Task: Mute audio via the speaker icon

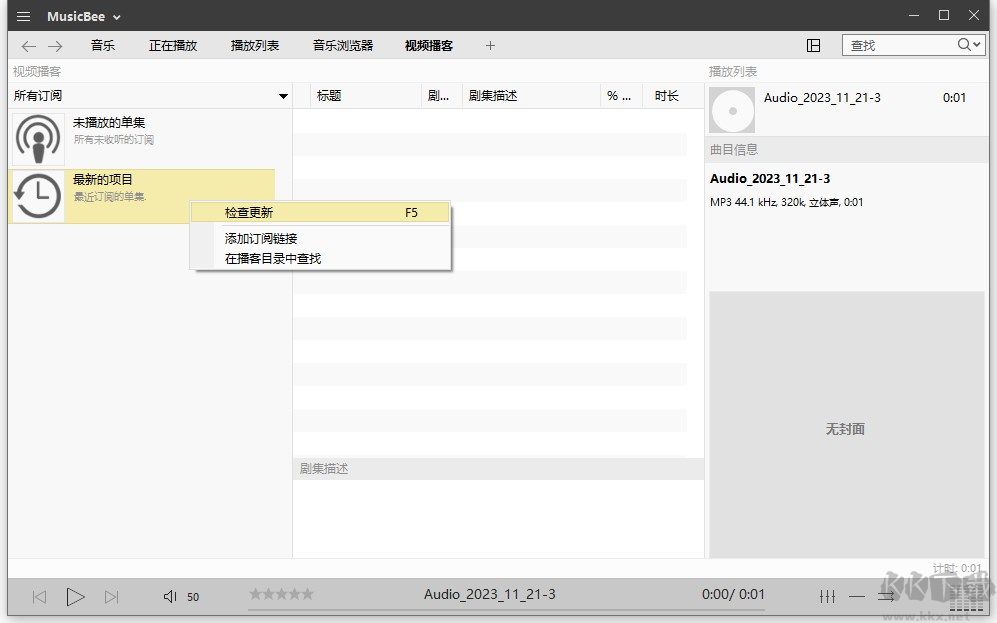Action: pos(170,595)
